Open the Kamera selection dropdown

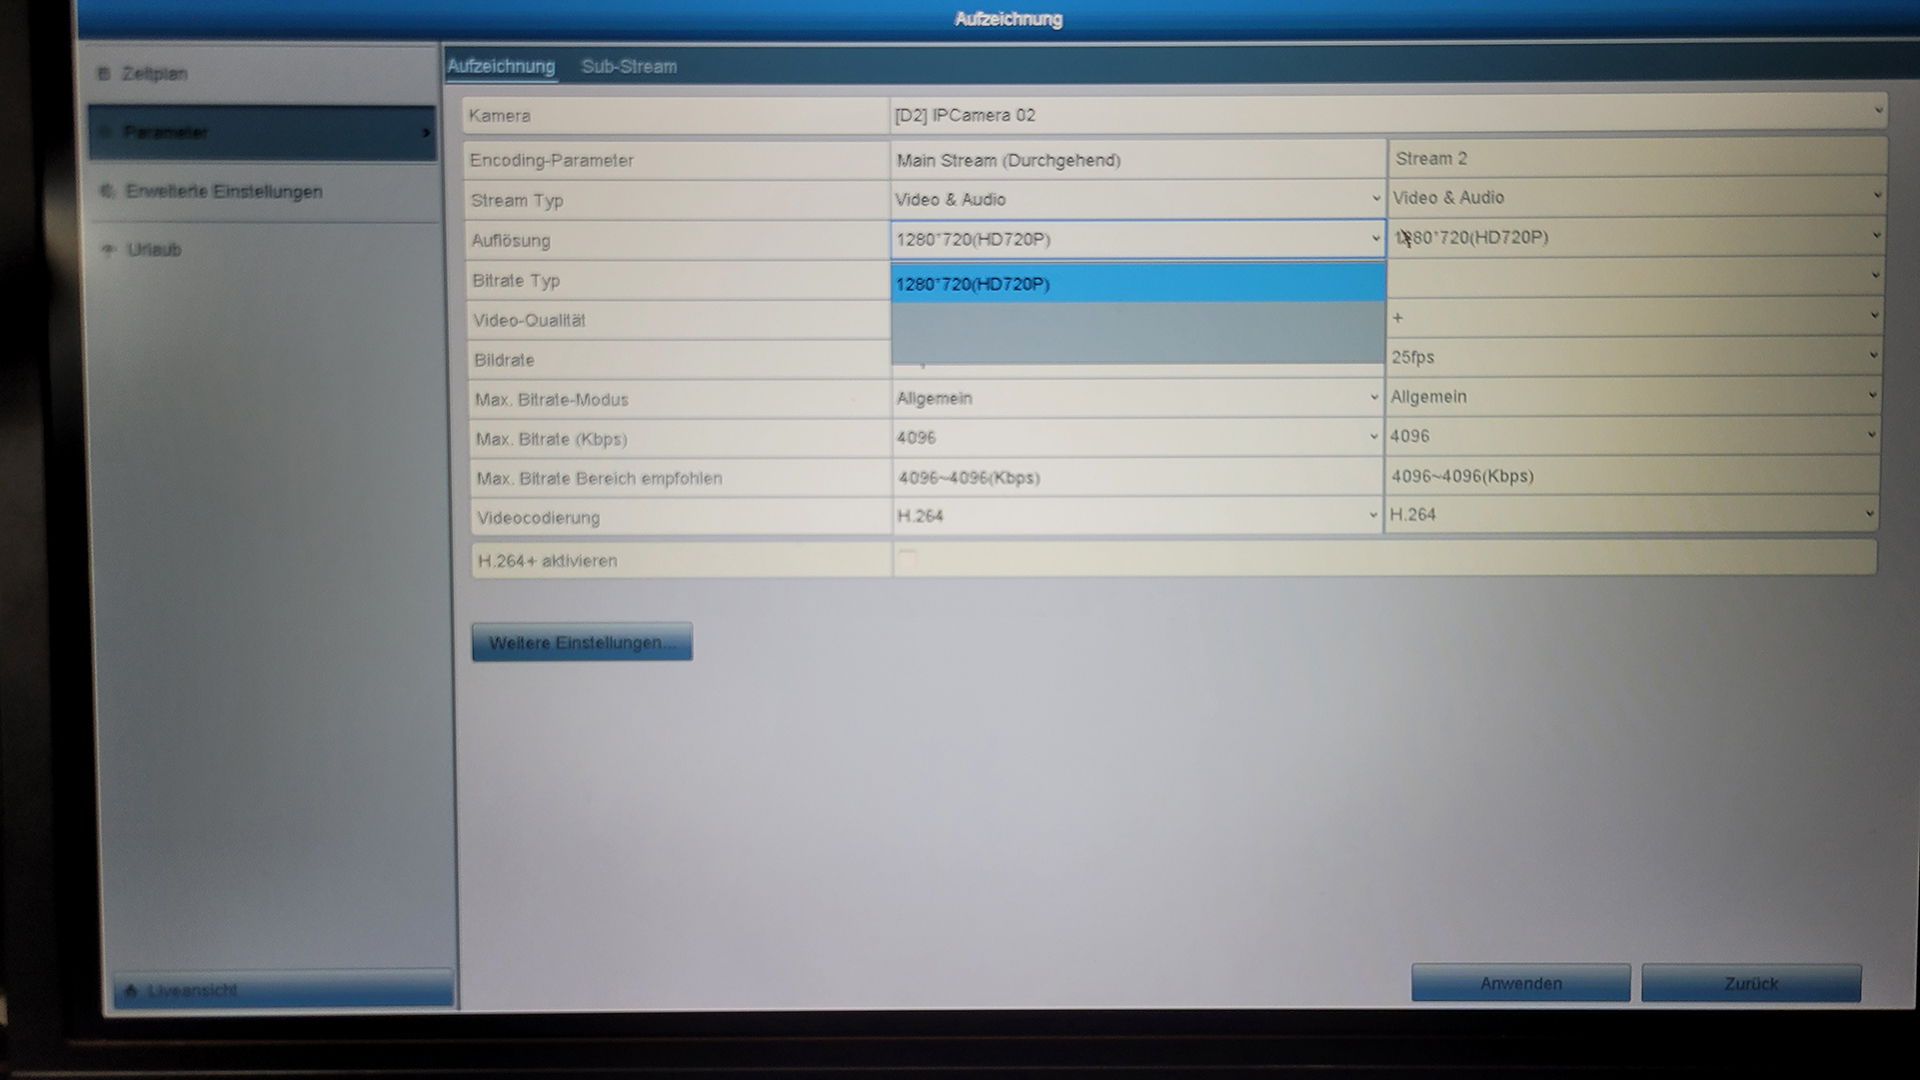1385,115
